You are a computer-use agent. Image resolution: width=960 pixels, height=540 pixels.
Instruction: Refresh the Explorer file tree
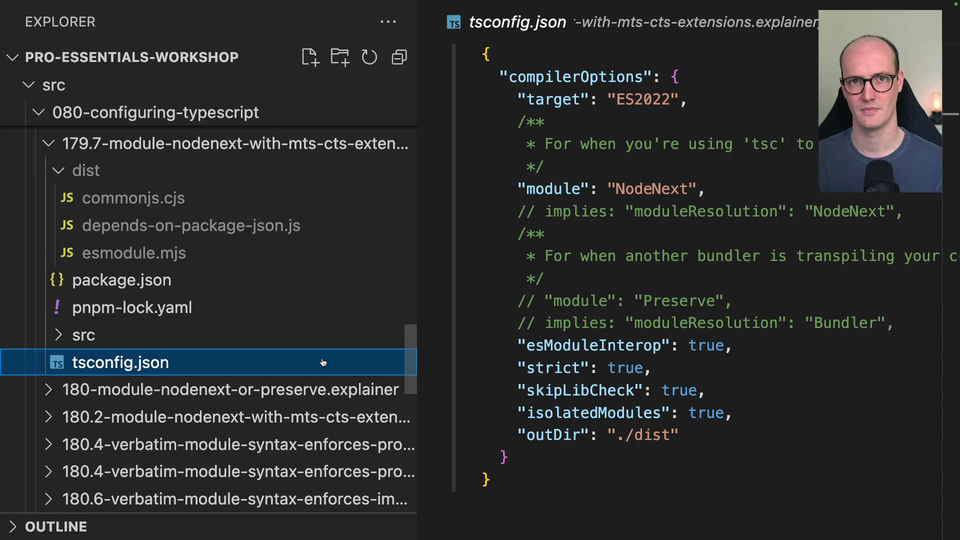click(x=369, y=57)
